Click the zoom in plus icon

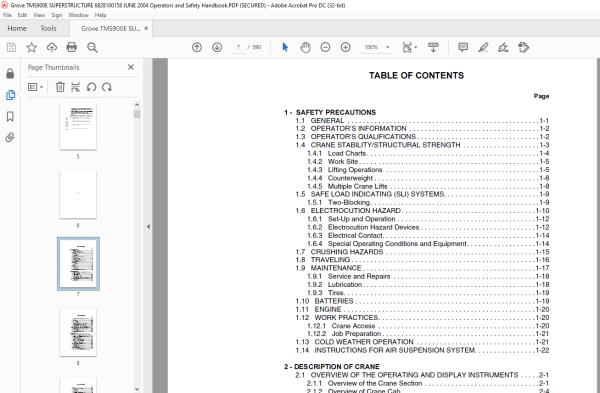(x=346, y=47)
